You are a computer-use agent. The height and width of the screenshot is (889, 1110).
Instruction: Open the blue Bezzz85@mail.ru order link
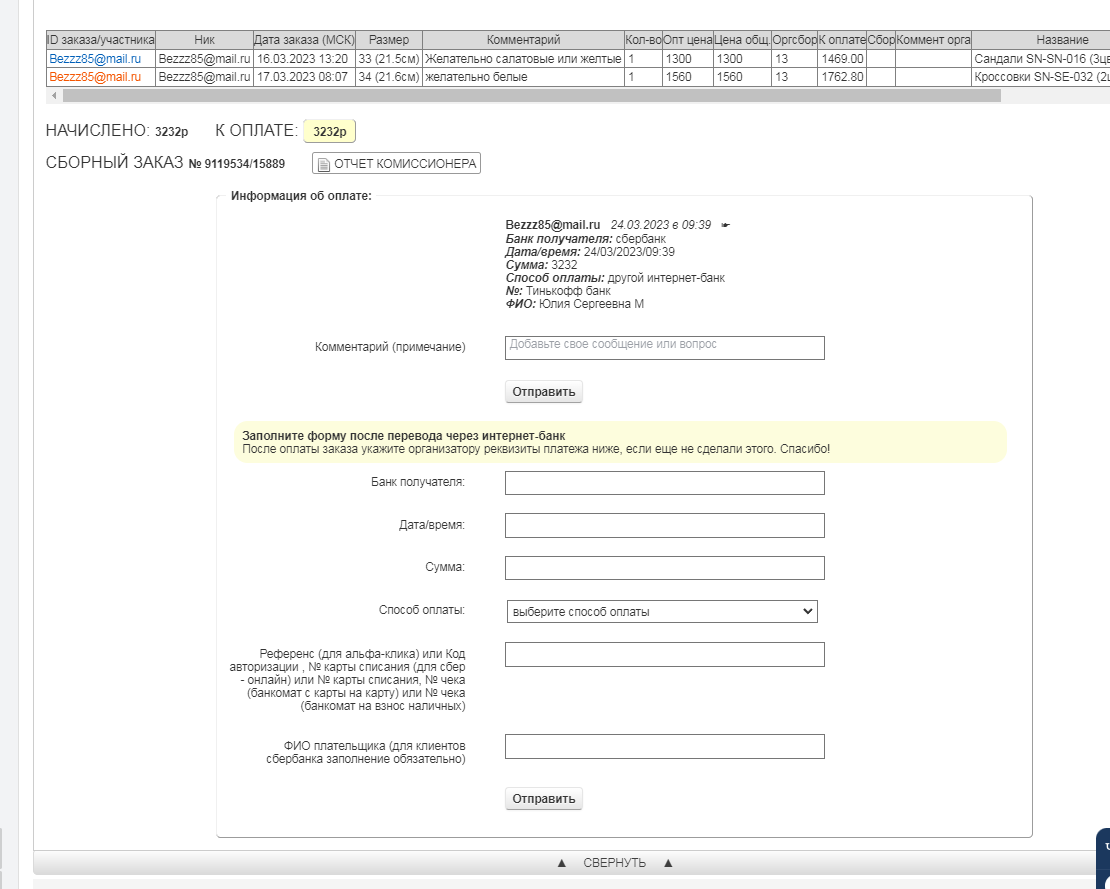pyautogui.click(x=95, y=59)
